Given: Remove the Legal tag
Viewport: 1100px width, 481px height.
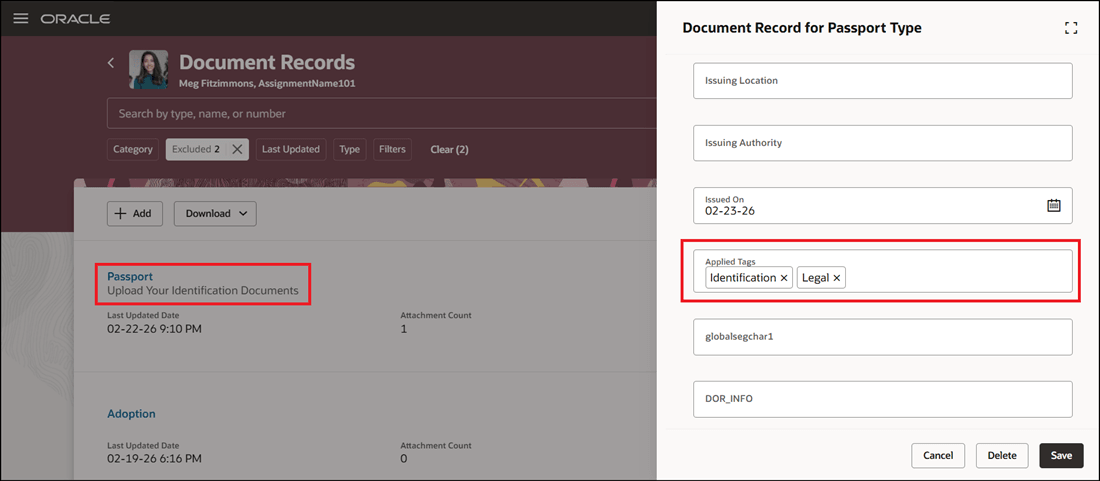Looking at the screenshot, I should 837,278.
